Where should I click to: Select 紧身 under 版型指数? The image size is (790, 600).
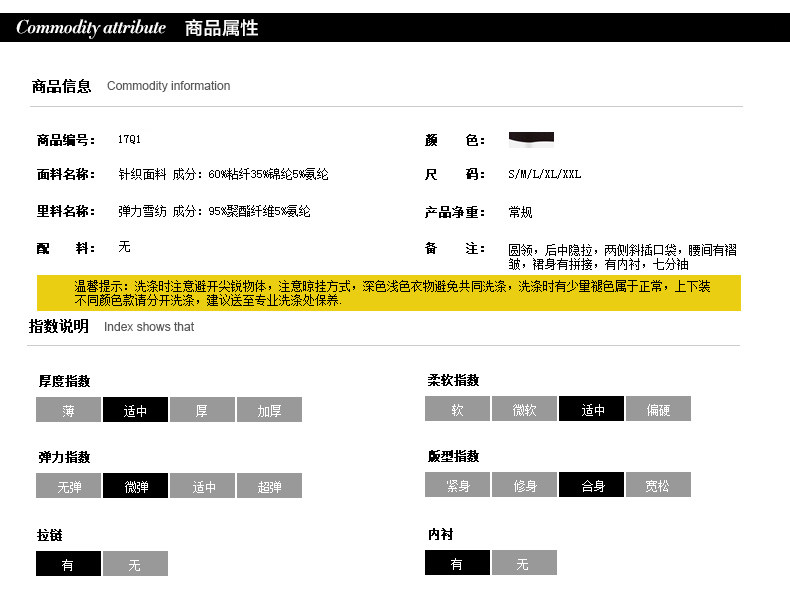click(457, 486)
